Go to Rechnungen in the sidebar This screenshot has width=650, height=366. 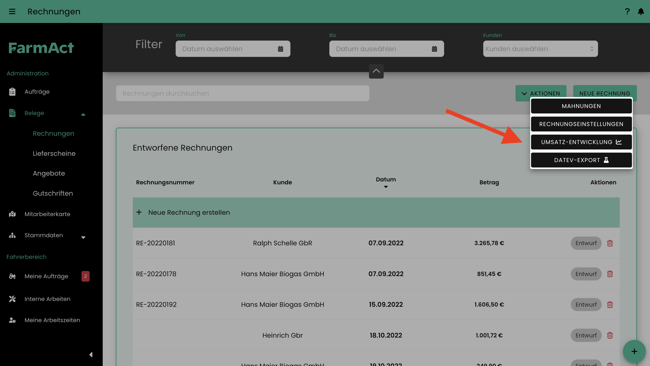pos(53,133)
